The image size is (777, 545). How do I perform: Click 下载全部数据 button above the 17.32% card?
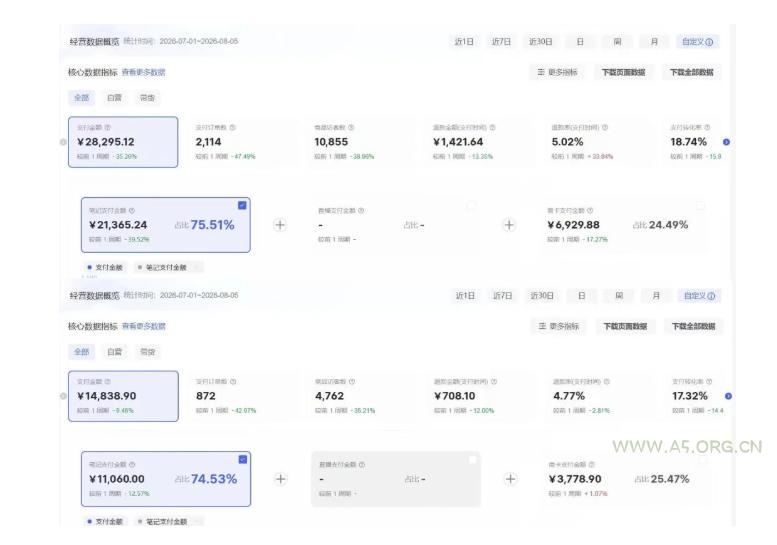694,327
